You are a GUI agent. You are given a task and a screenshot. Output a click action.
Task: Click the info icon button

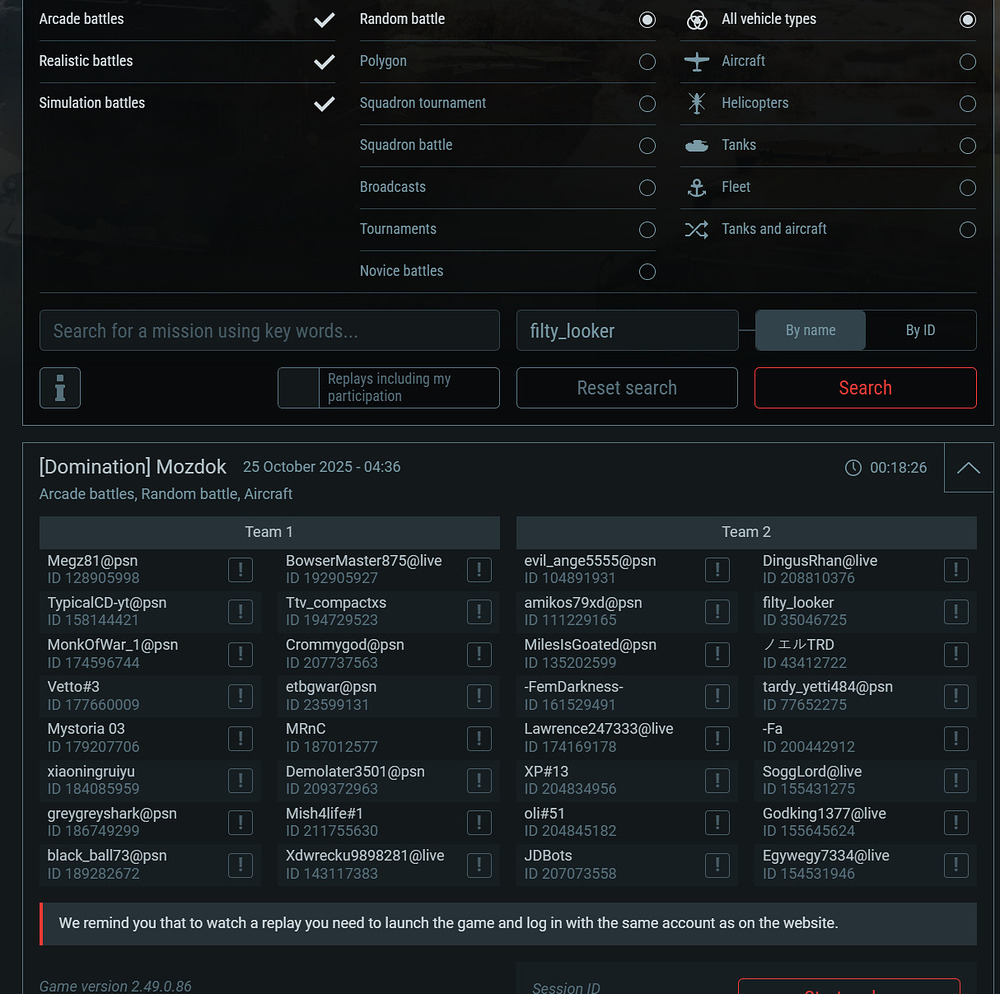click(x=60, y=388)
